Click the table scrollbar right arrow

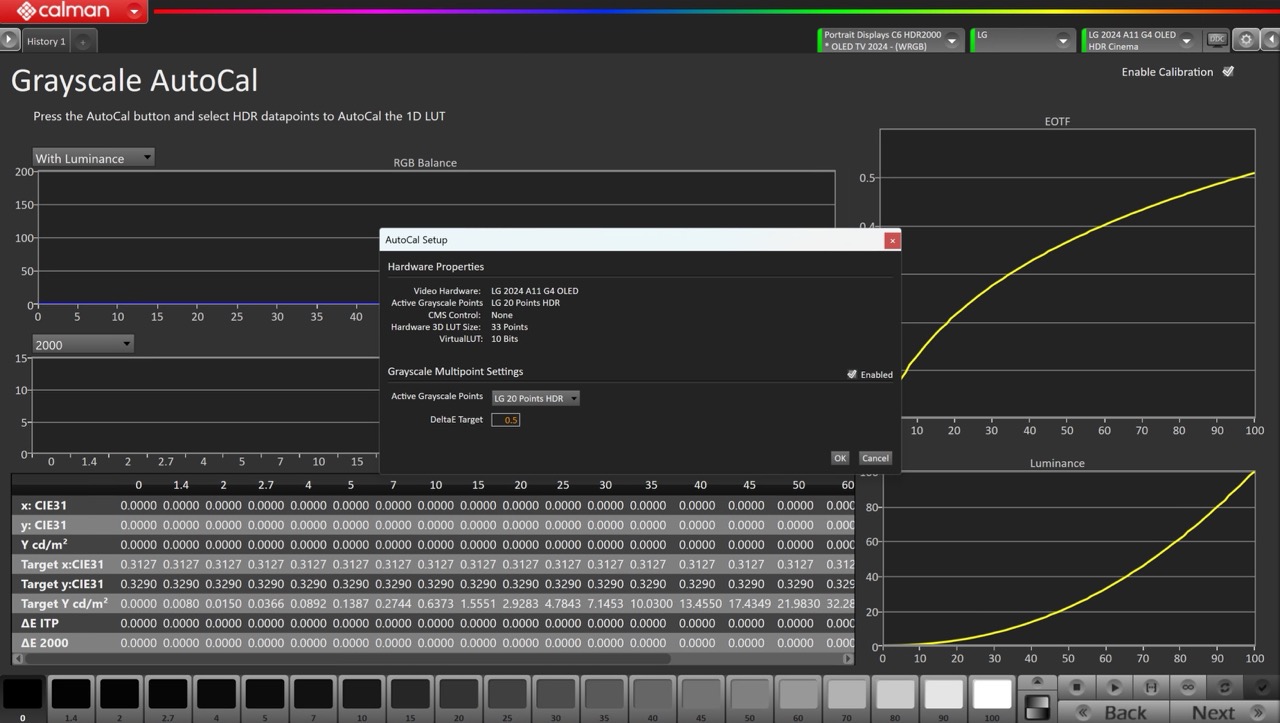(849, 659)
